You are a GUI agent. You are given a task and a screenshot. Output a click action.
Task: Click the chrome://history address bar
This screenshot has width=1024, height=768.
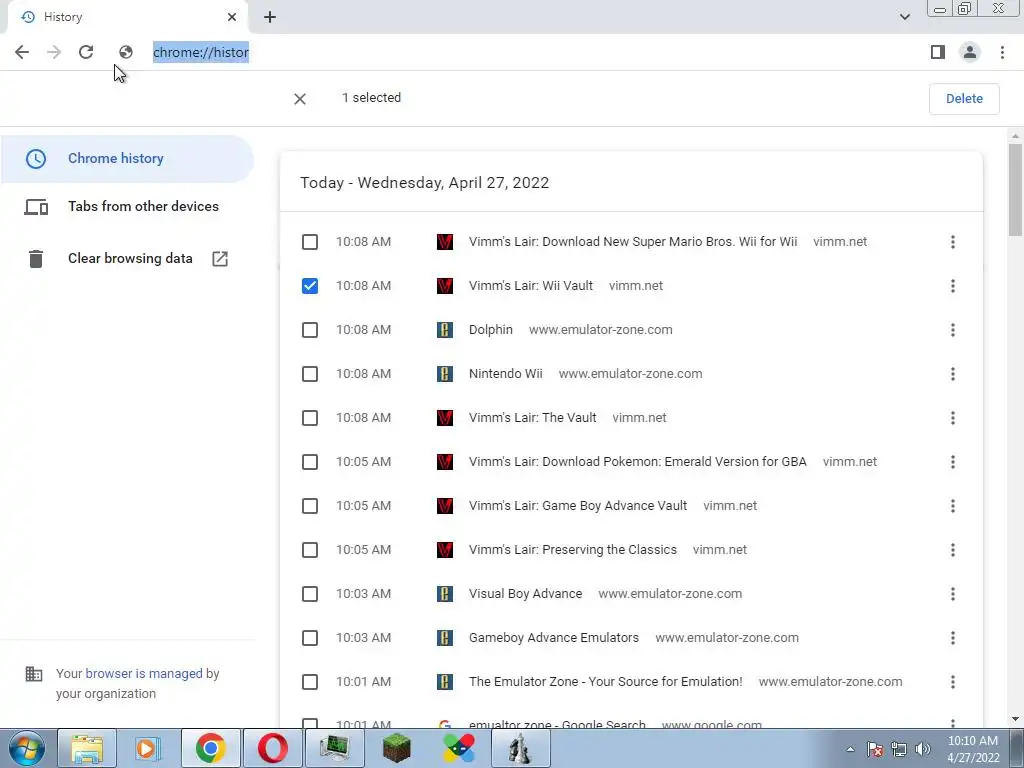click(x=201, y=52)
